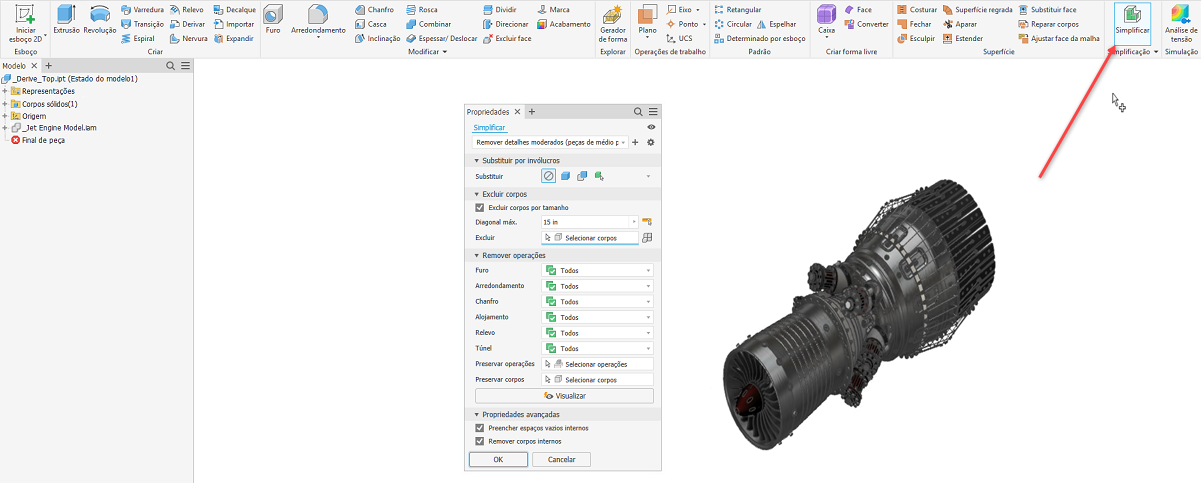Select the Caixa freeform box tool

click(x=826, y=20)
